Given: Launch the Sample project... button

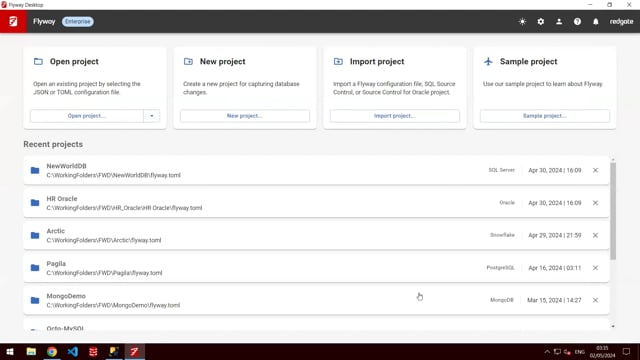Looking at the screenshot, I should click(544, 116).
